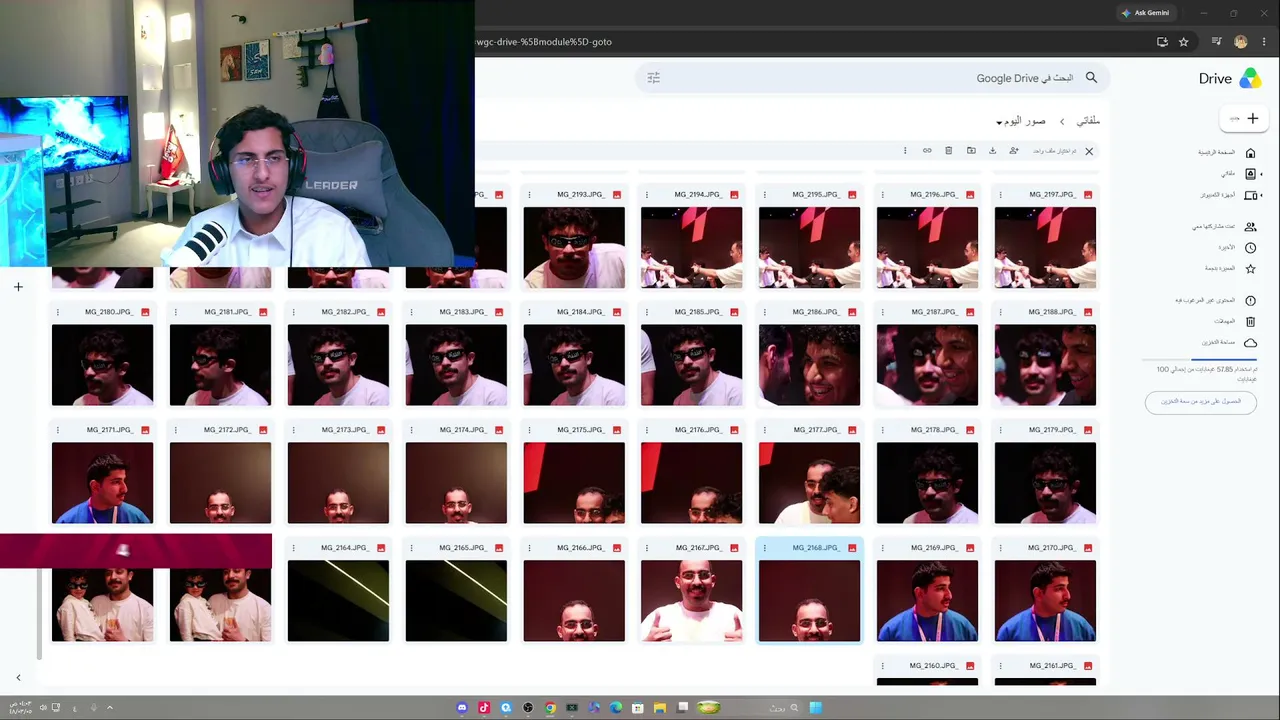Image resolution: width=1280 pixels, height=720 pixels.
Task: Copy link to the selected file
Action: coord(927,151)
